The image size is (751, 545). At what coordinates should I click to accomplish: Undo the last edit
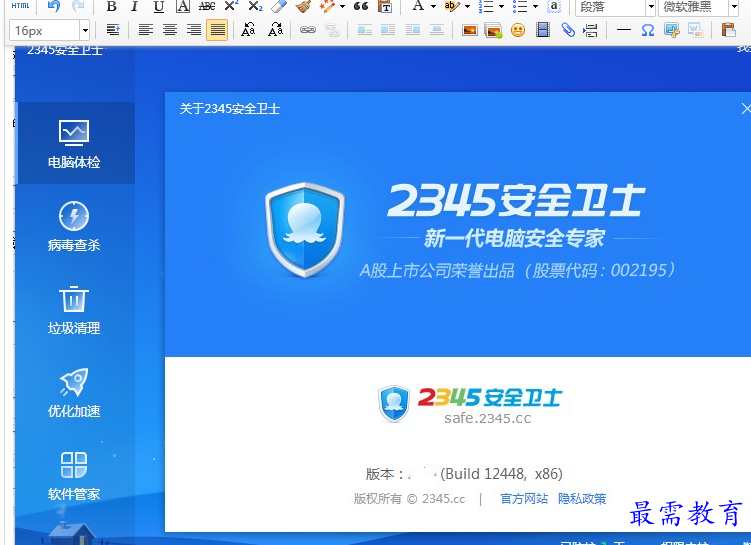click(x=54, y=6)
